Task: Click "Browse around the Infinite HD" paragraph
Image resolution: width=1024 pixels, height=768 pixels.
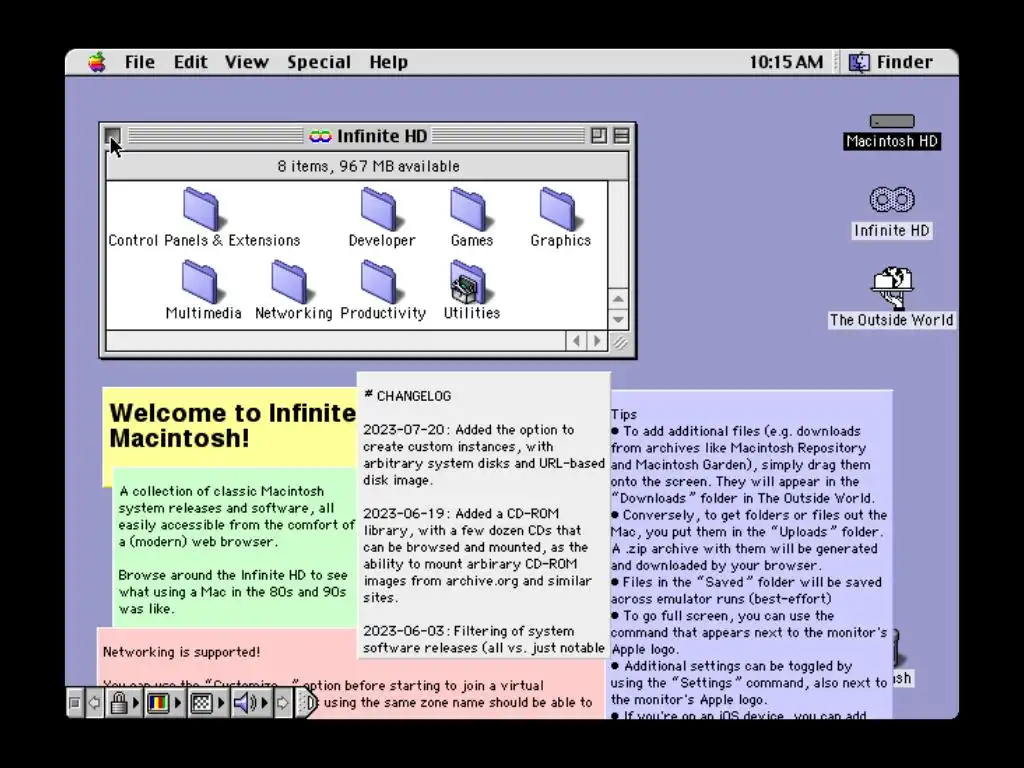Action: coord(233,592)
